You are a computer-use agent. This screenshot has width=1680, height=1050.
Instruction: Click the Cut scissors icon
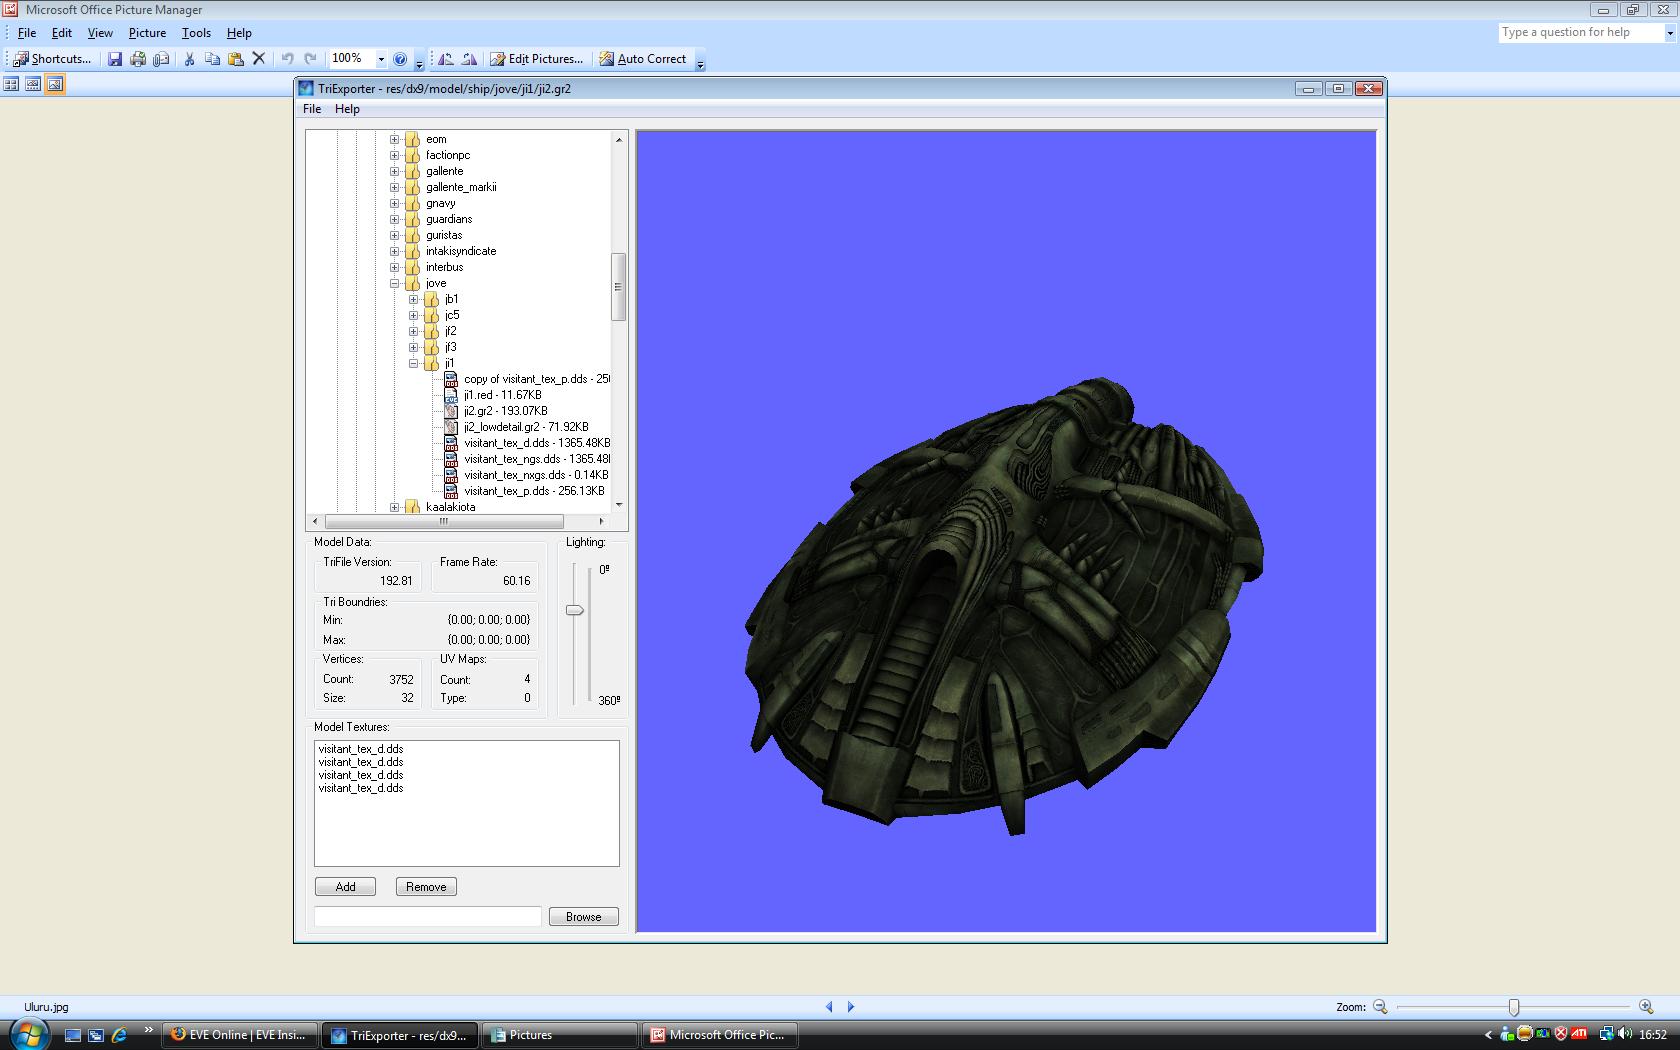189,59
